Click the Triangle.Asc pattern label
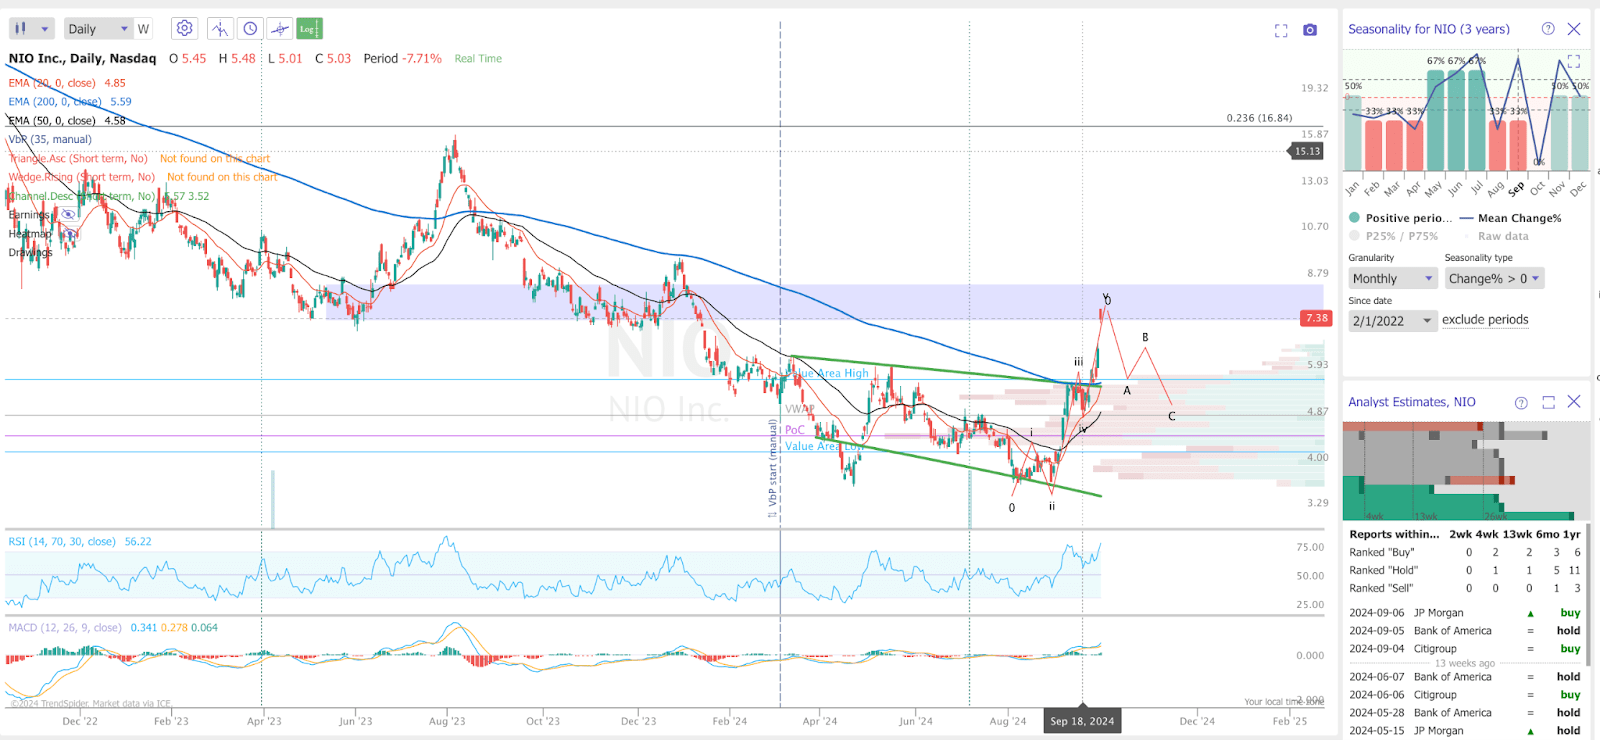 tap(78, 159)
